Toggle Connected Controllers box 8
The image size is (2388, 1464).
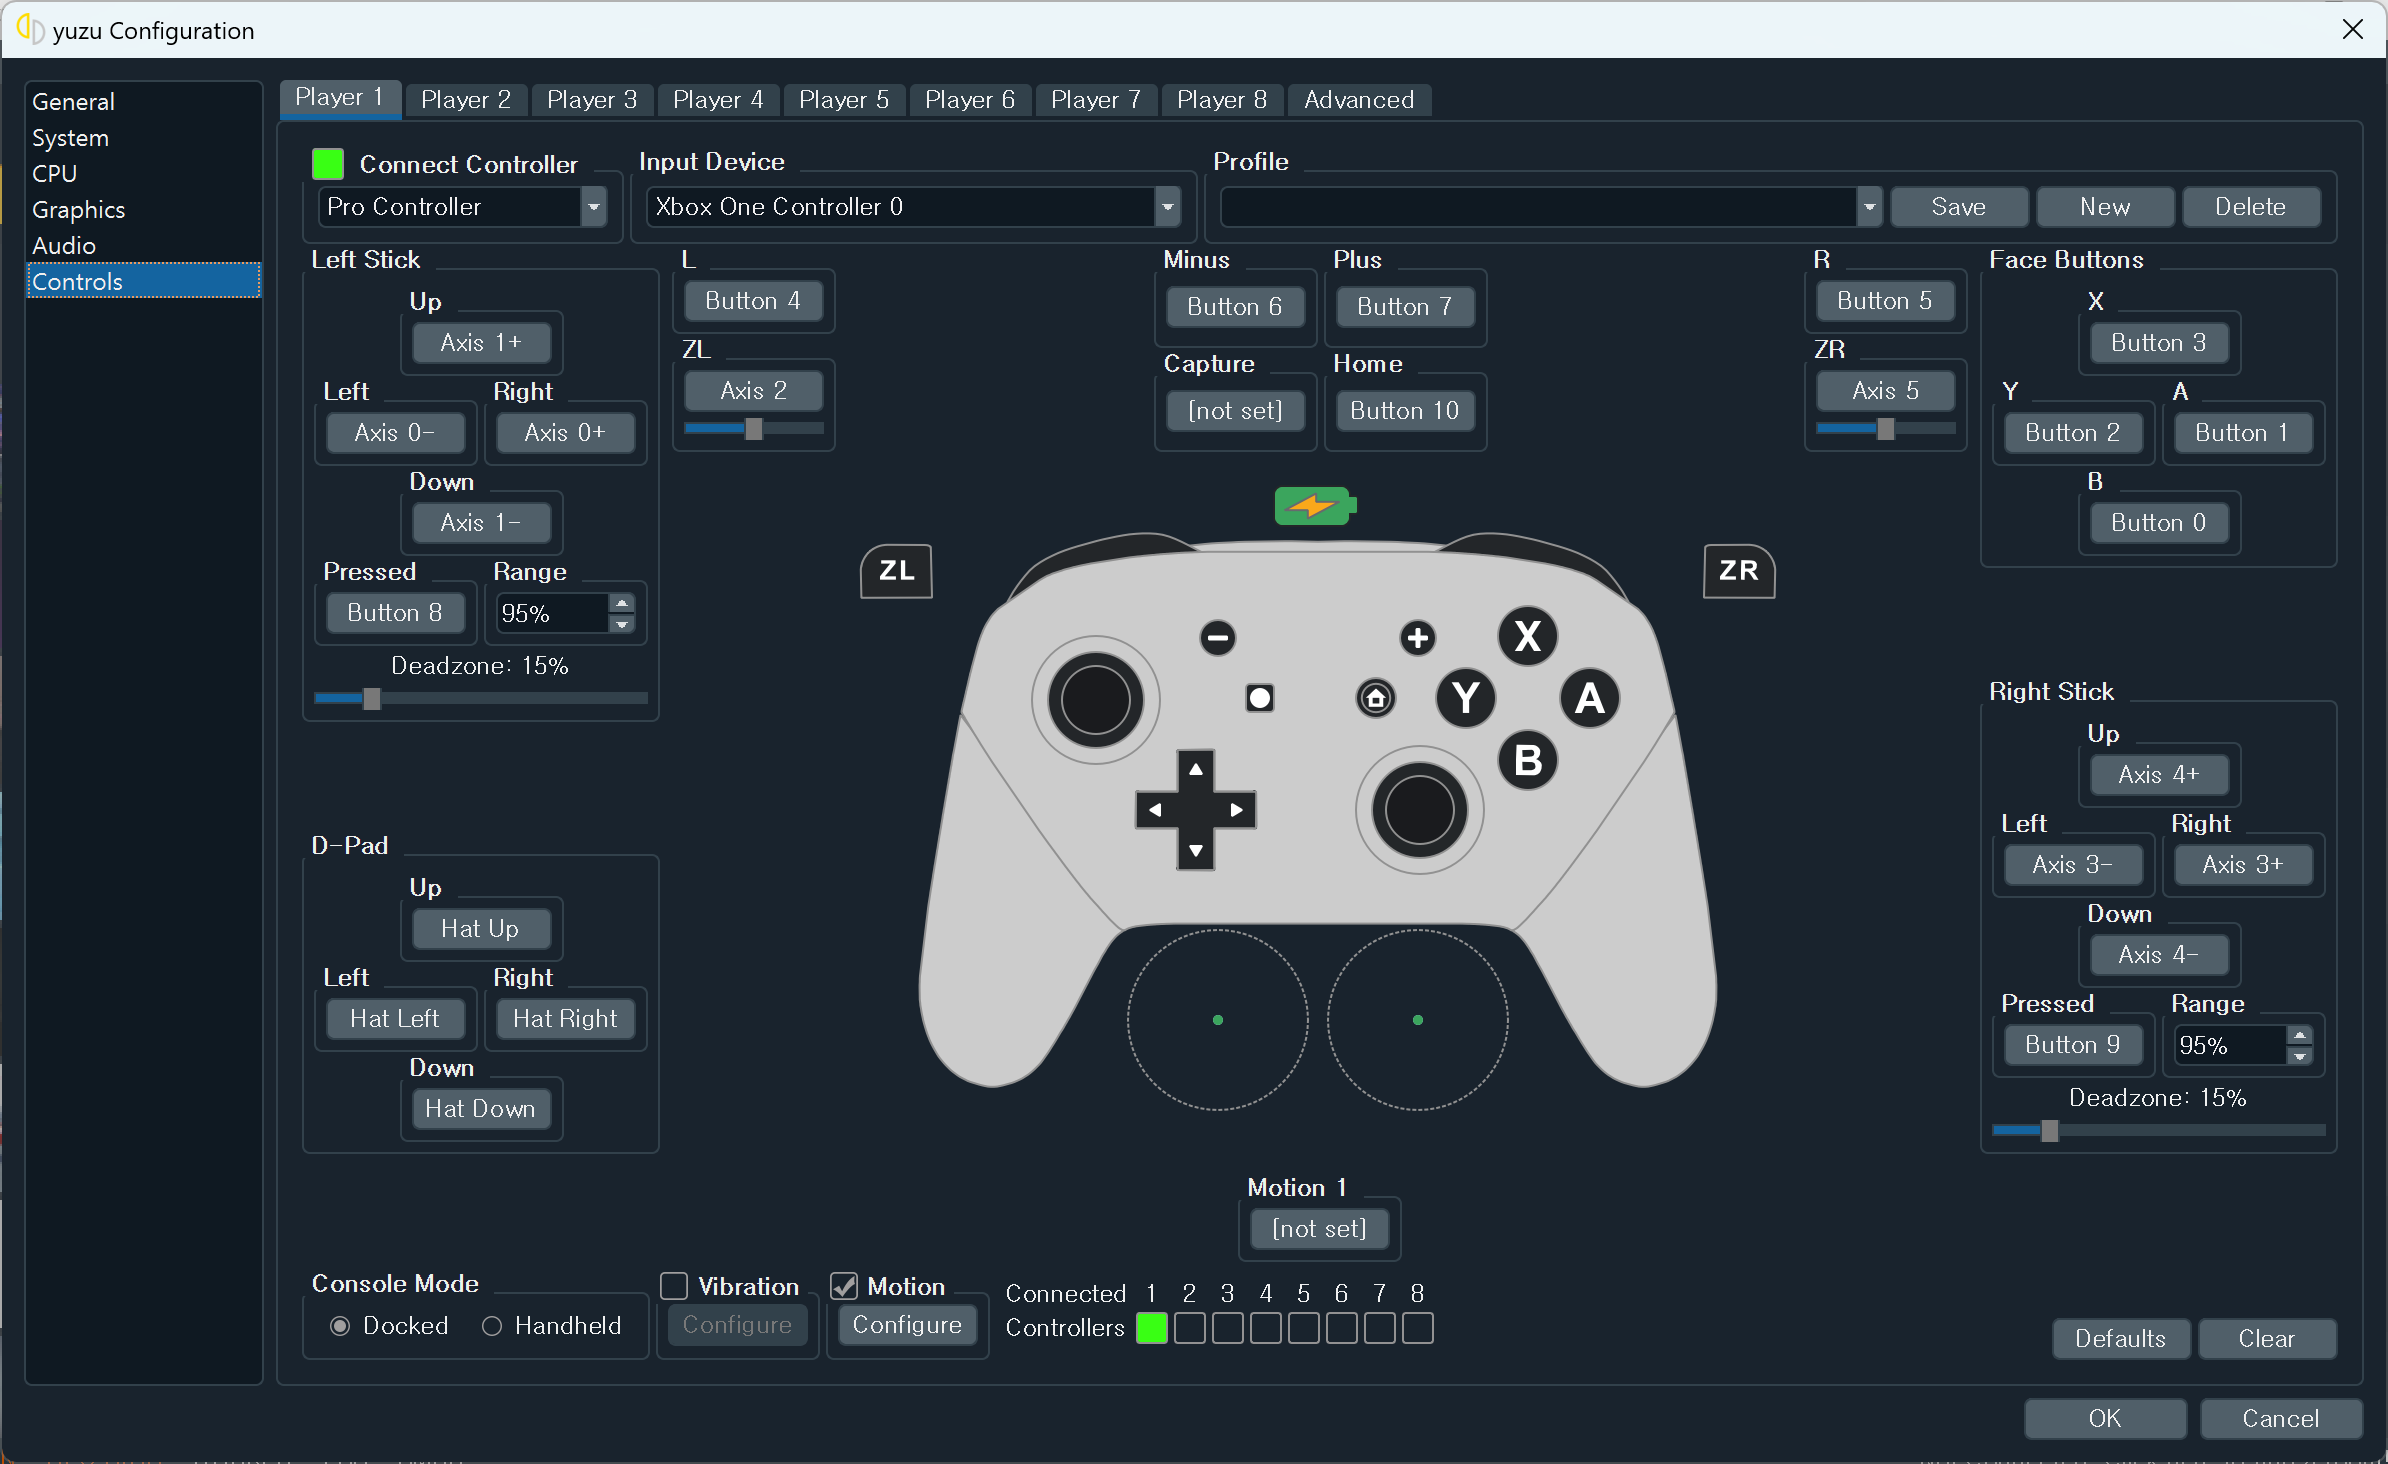point(1418,1328)
